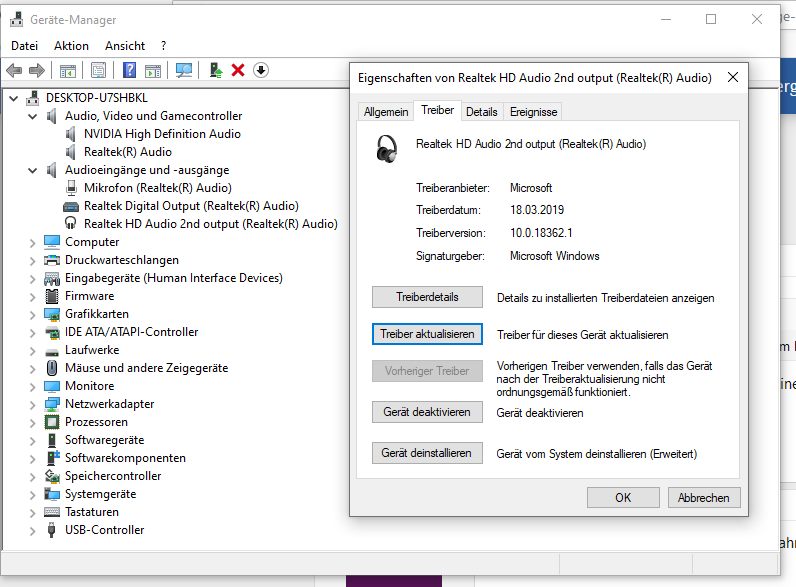Open the Datei menu

24,46
